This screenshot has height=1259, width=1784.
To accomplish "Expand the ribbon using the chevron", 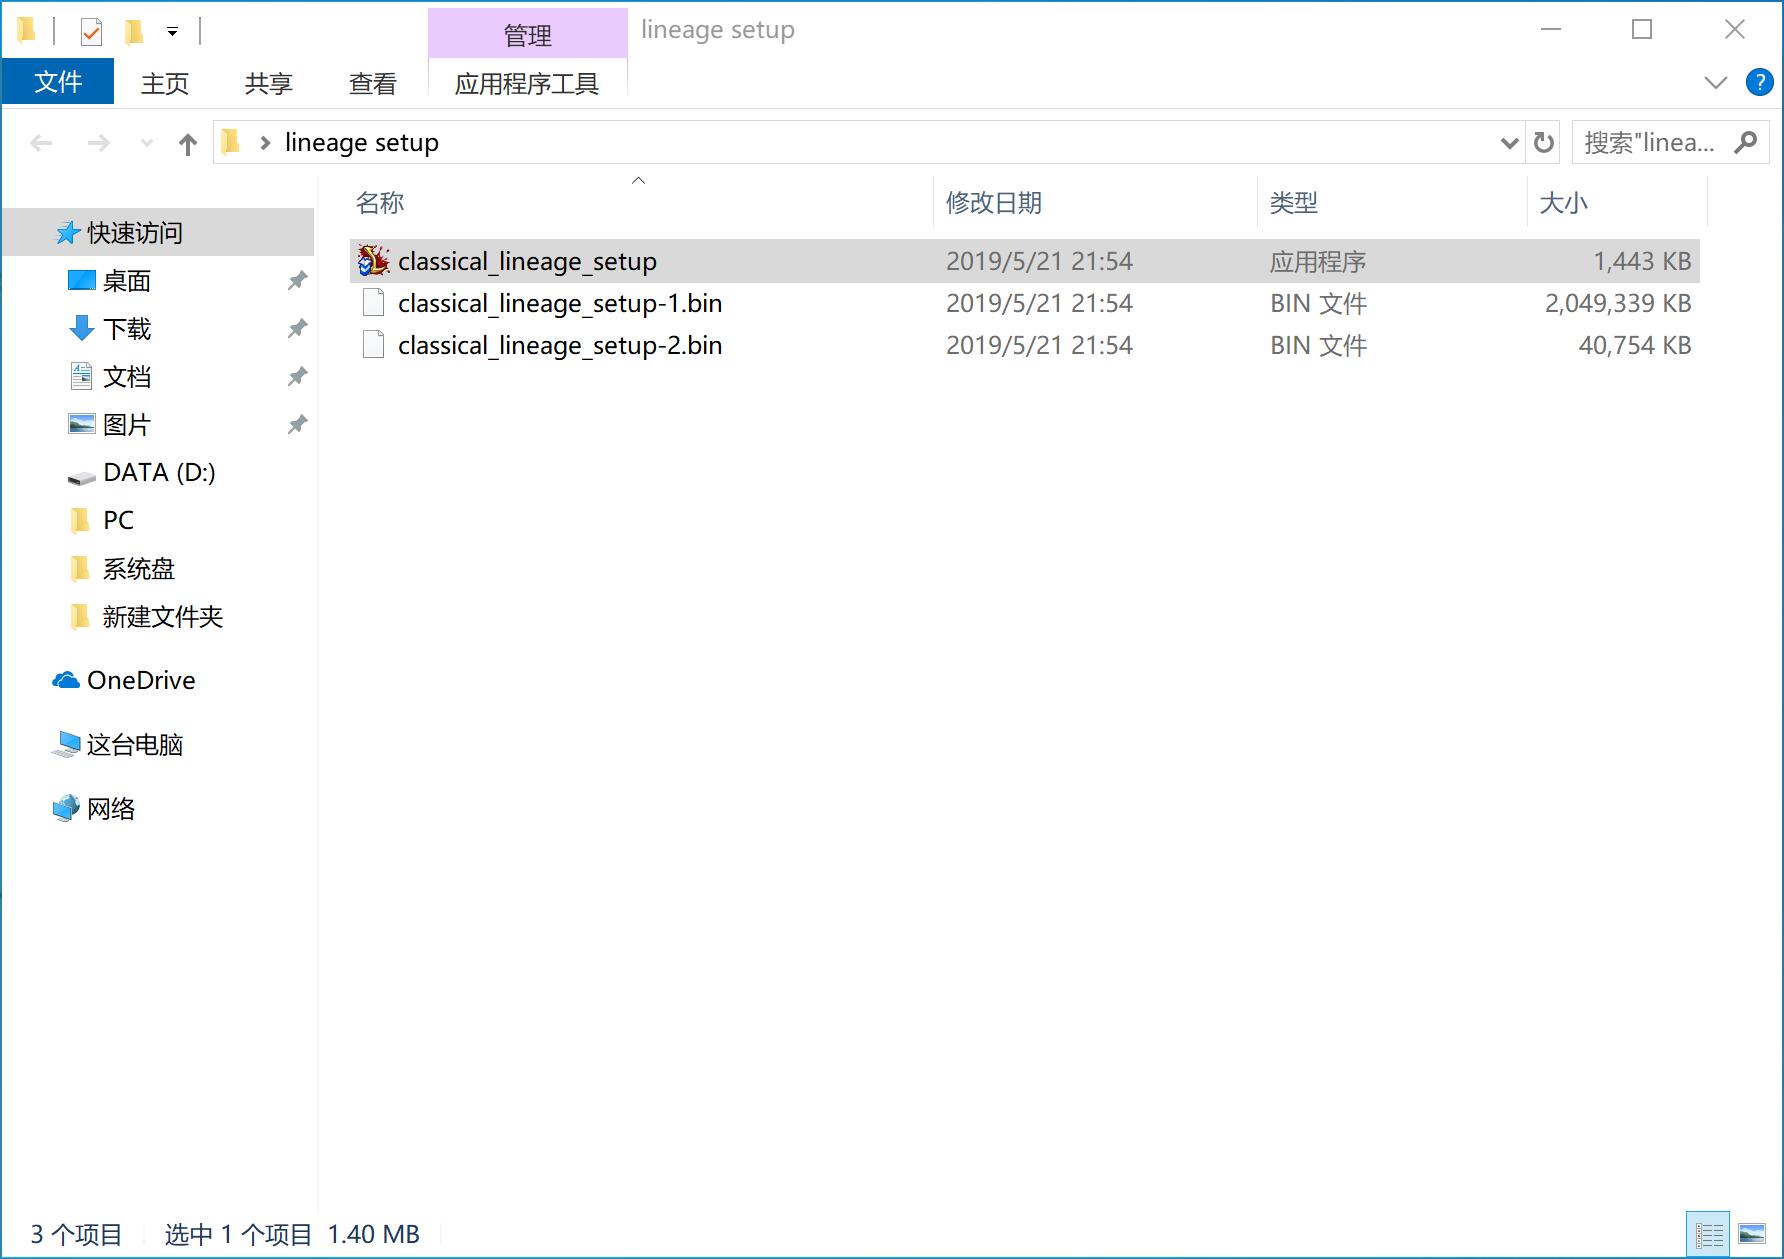I will click(1716, 82).
